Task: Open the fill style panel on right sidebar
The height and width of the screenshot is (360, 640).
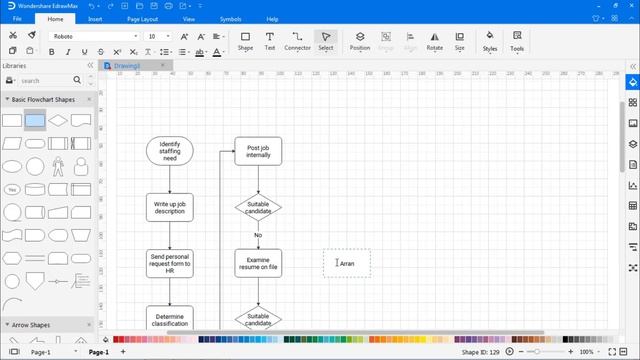Action: tap(633, 82)
